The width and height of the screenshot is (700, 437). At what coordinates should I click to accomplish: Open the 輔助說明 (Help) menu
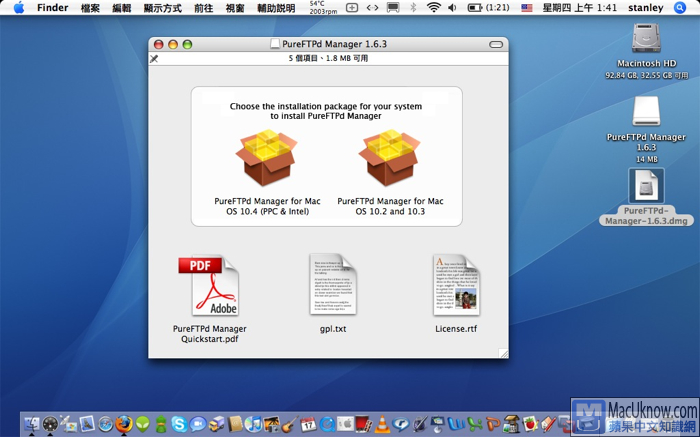click(276, 8)
